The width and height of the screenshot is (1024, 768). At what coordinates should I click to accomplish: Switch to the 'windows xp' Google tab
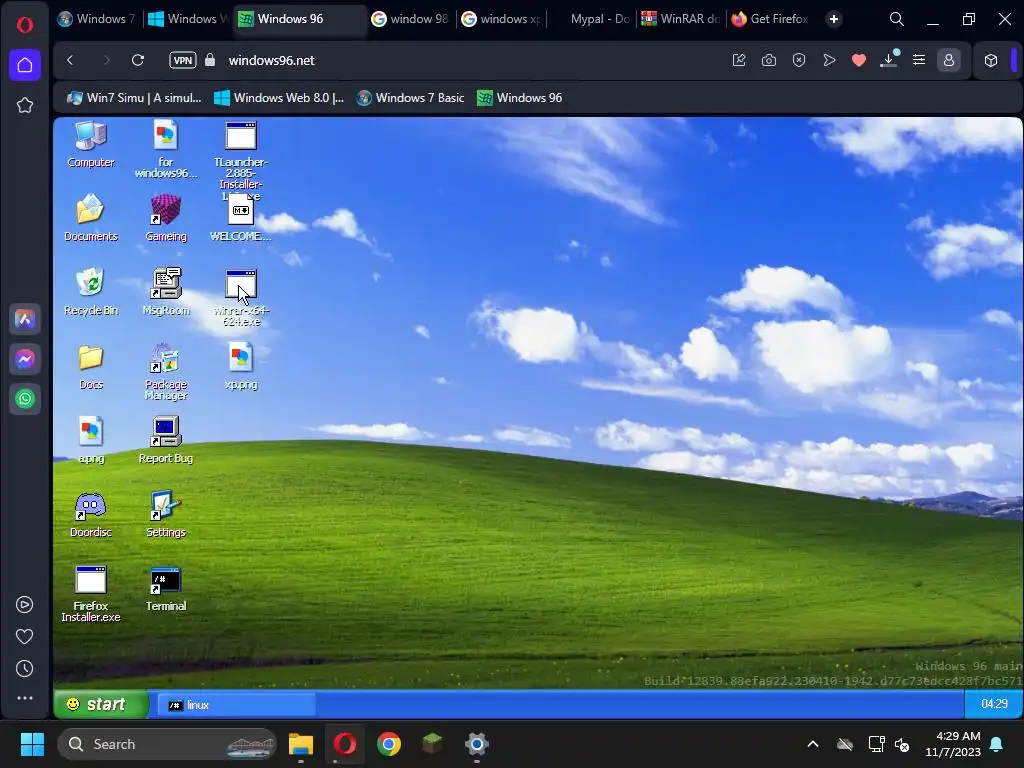[501, 19]
